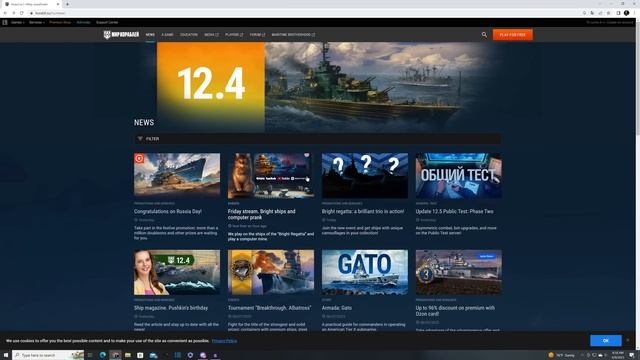
Task: Open the Chrome profile avatar
Action: tap(626, 13)
